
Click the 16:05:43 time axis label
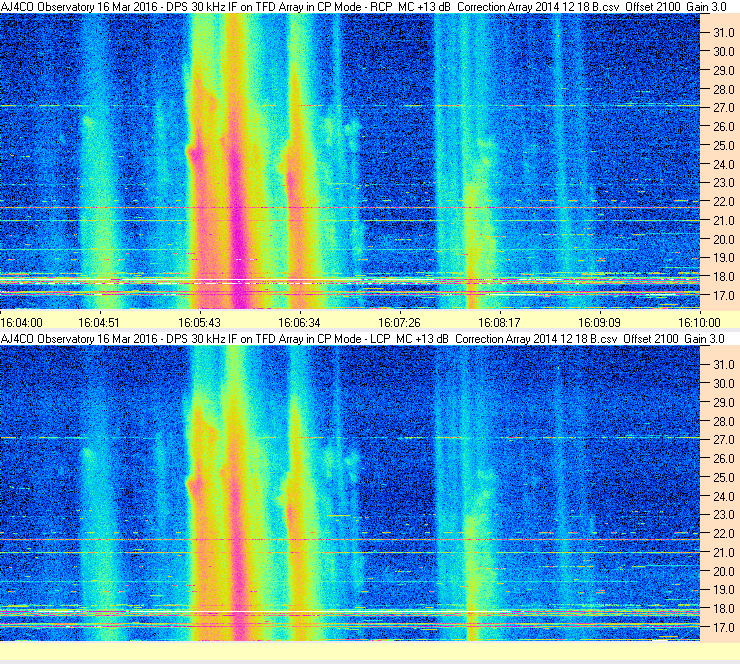pyautogui.click(x=199, y=323)
